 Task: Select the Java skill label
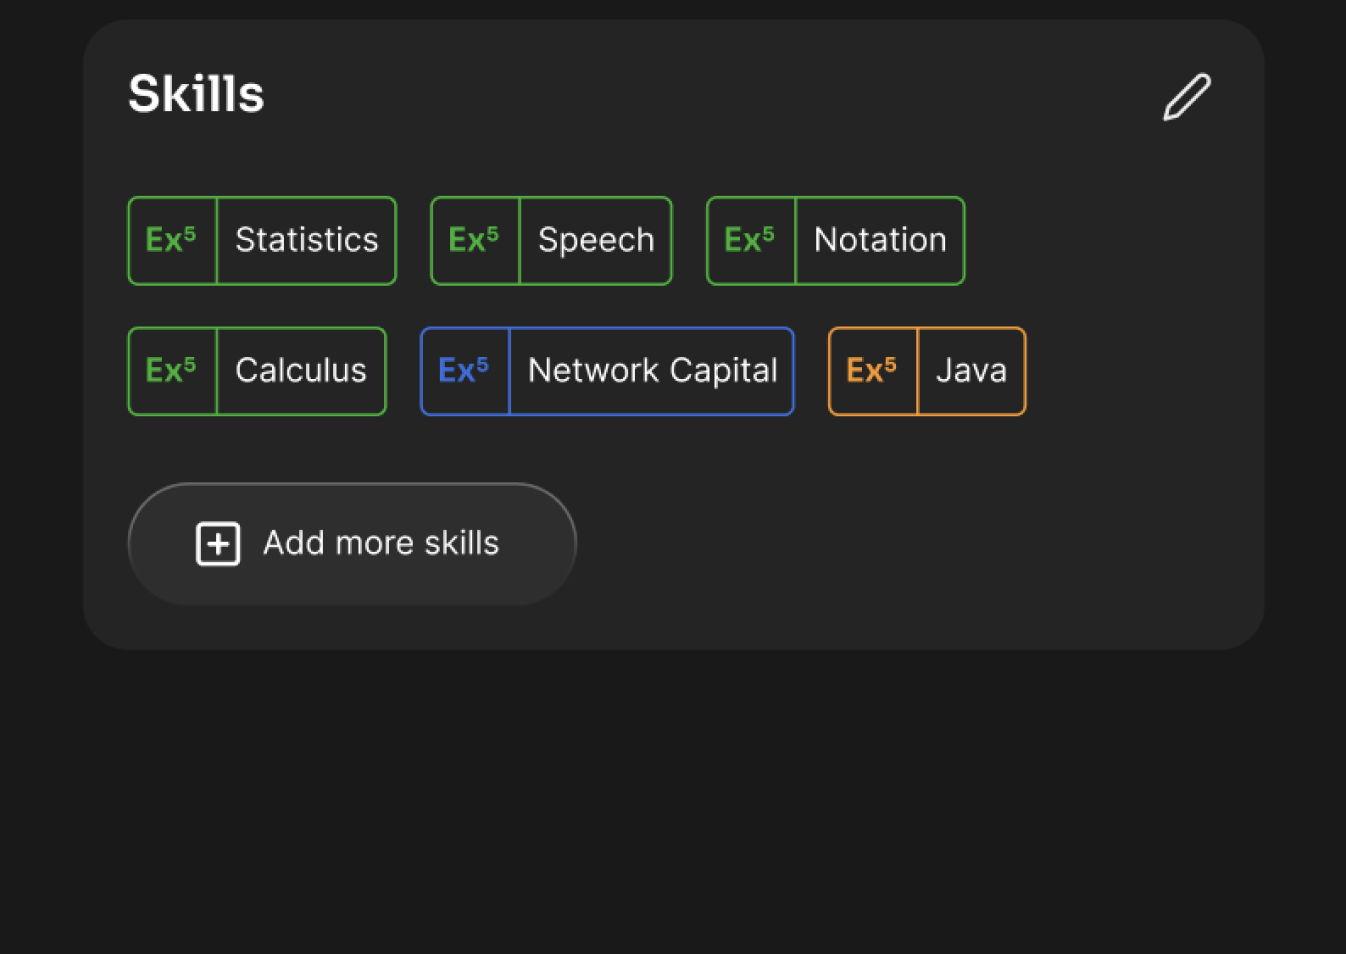click(x=971, y=371)
